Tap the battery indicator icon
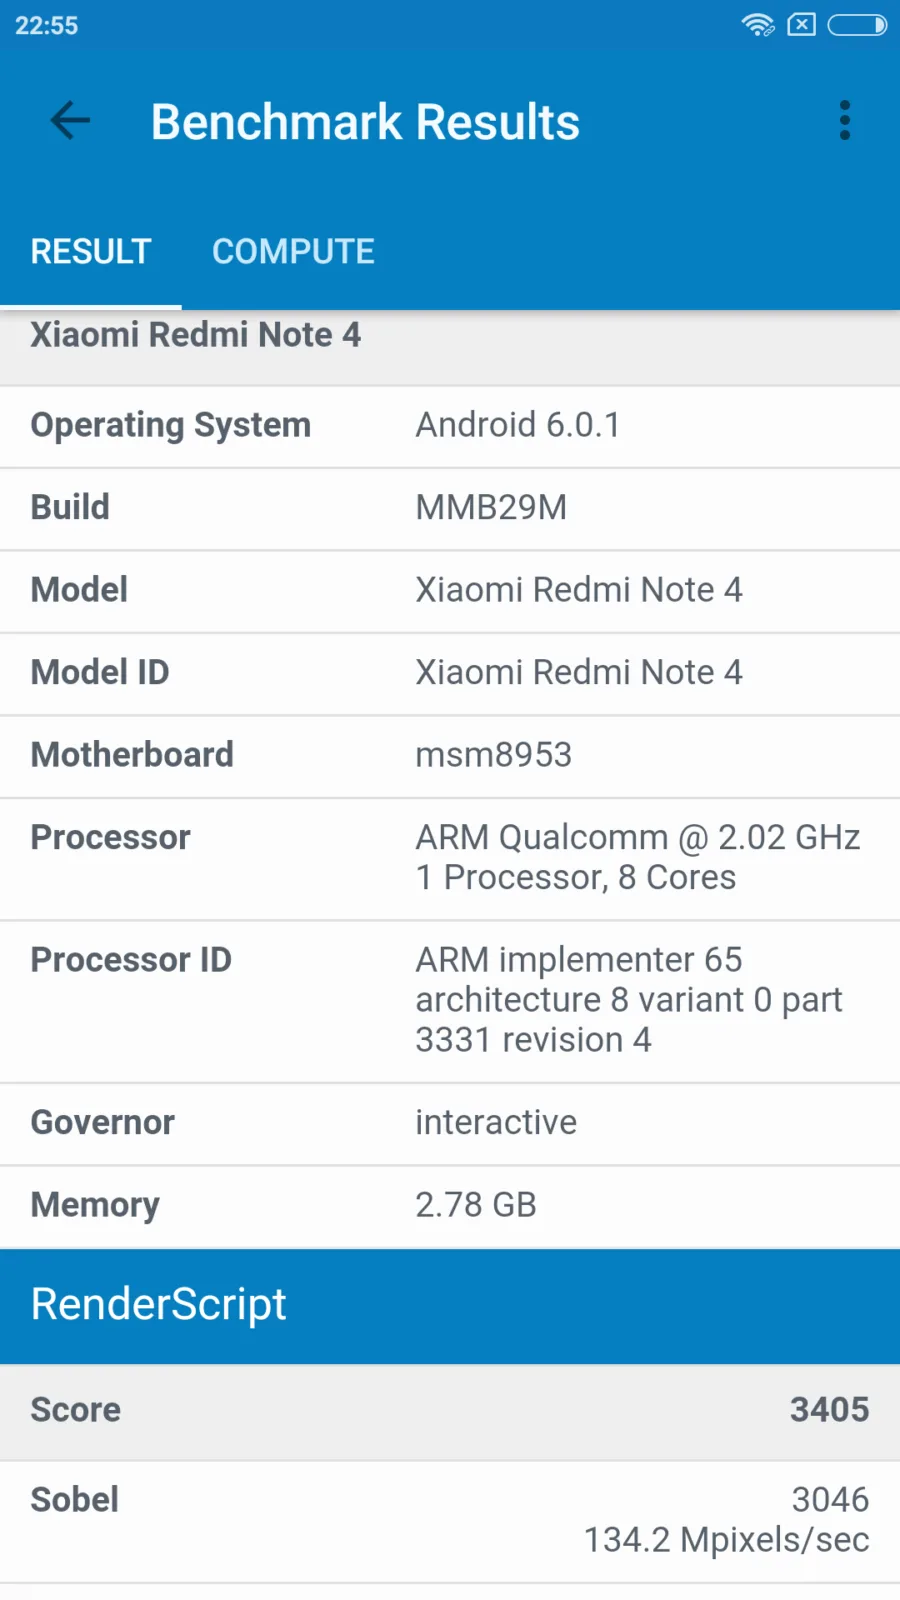900x1600 pixels. click(857, 25)
